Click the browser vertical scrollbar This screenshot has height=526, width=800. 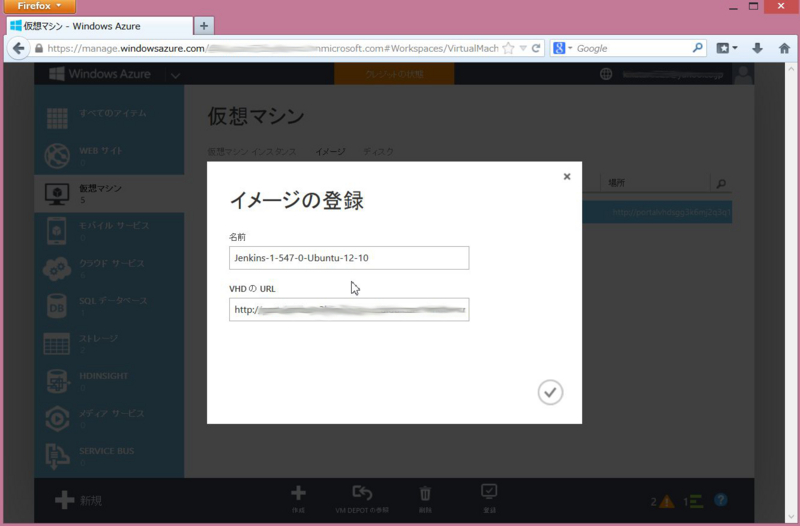[791, 291]
